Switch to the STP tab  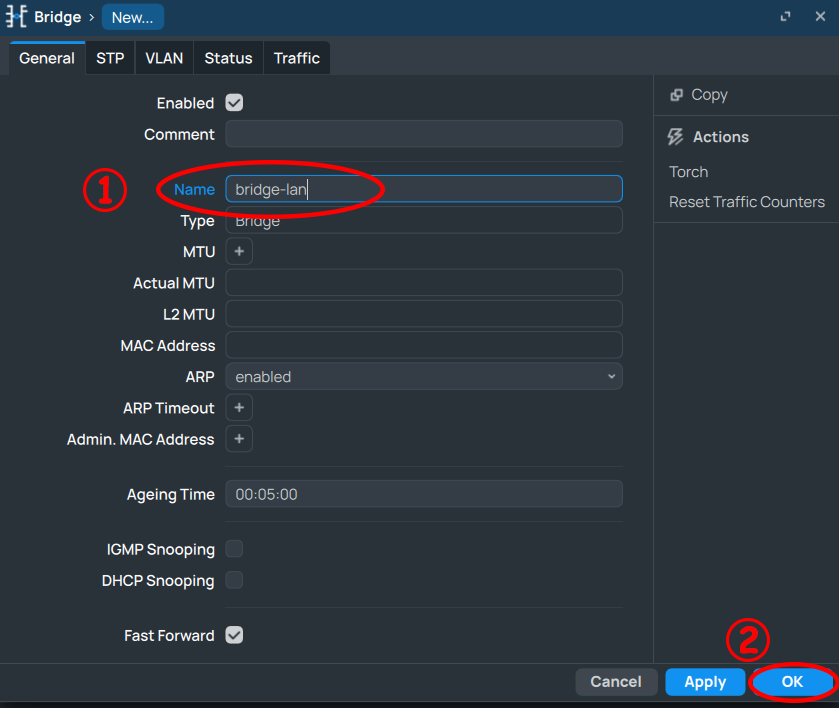pyautogui.click(x=110, y=58)
